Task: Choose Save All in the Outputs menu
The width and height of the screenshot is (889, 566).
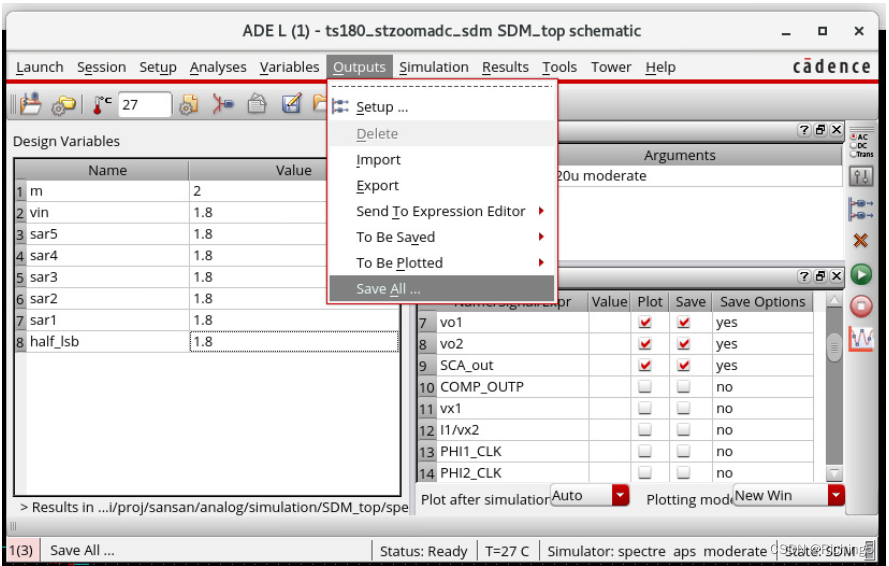Action: coord(389,289)
